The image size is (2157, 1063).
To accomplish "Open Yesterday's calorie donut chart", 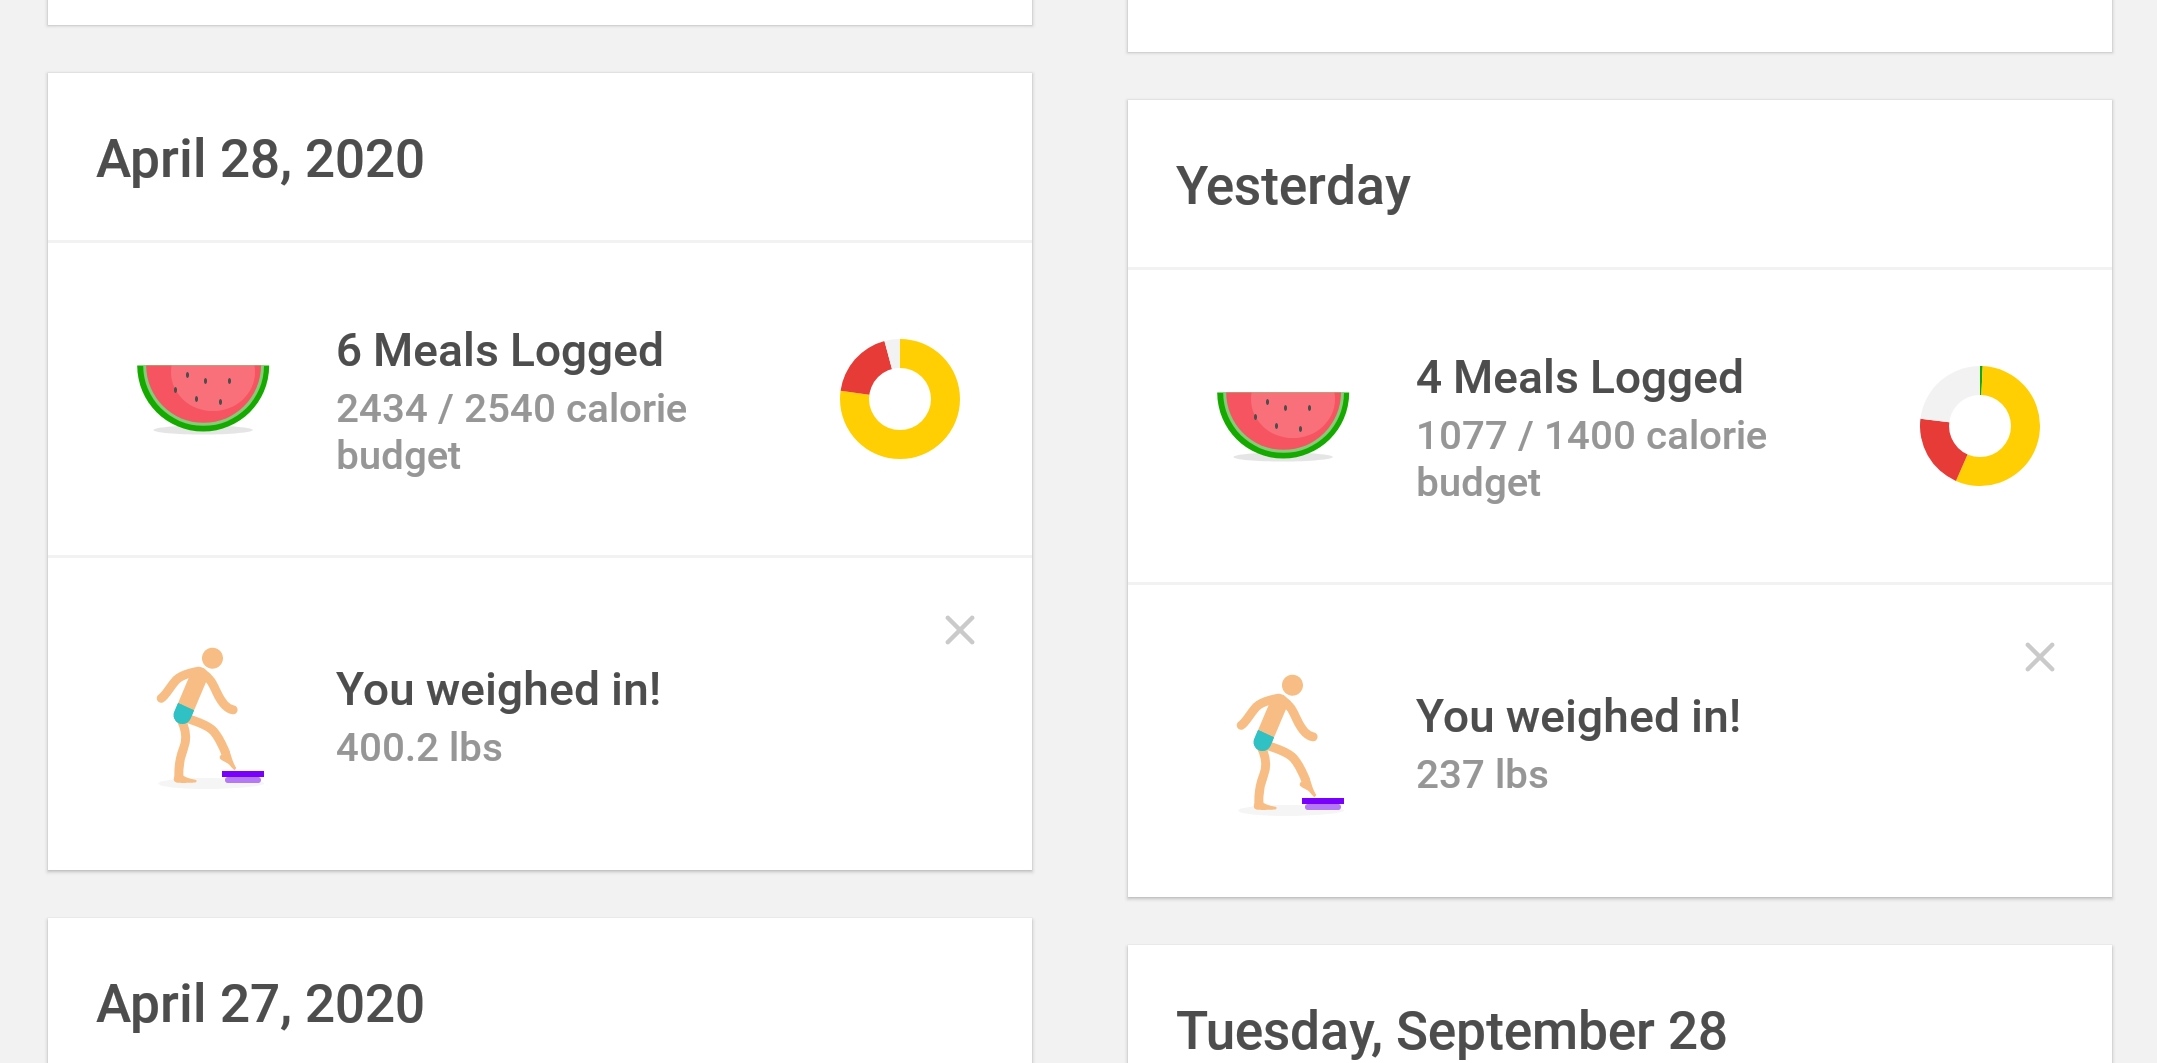I will 1980,426.
